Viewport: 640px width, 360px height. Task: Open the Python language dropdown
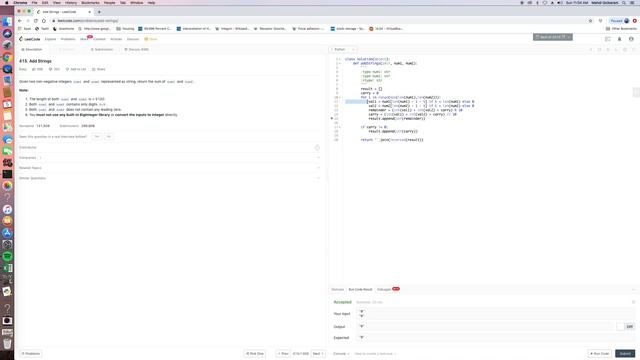point(343,50)
